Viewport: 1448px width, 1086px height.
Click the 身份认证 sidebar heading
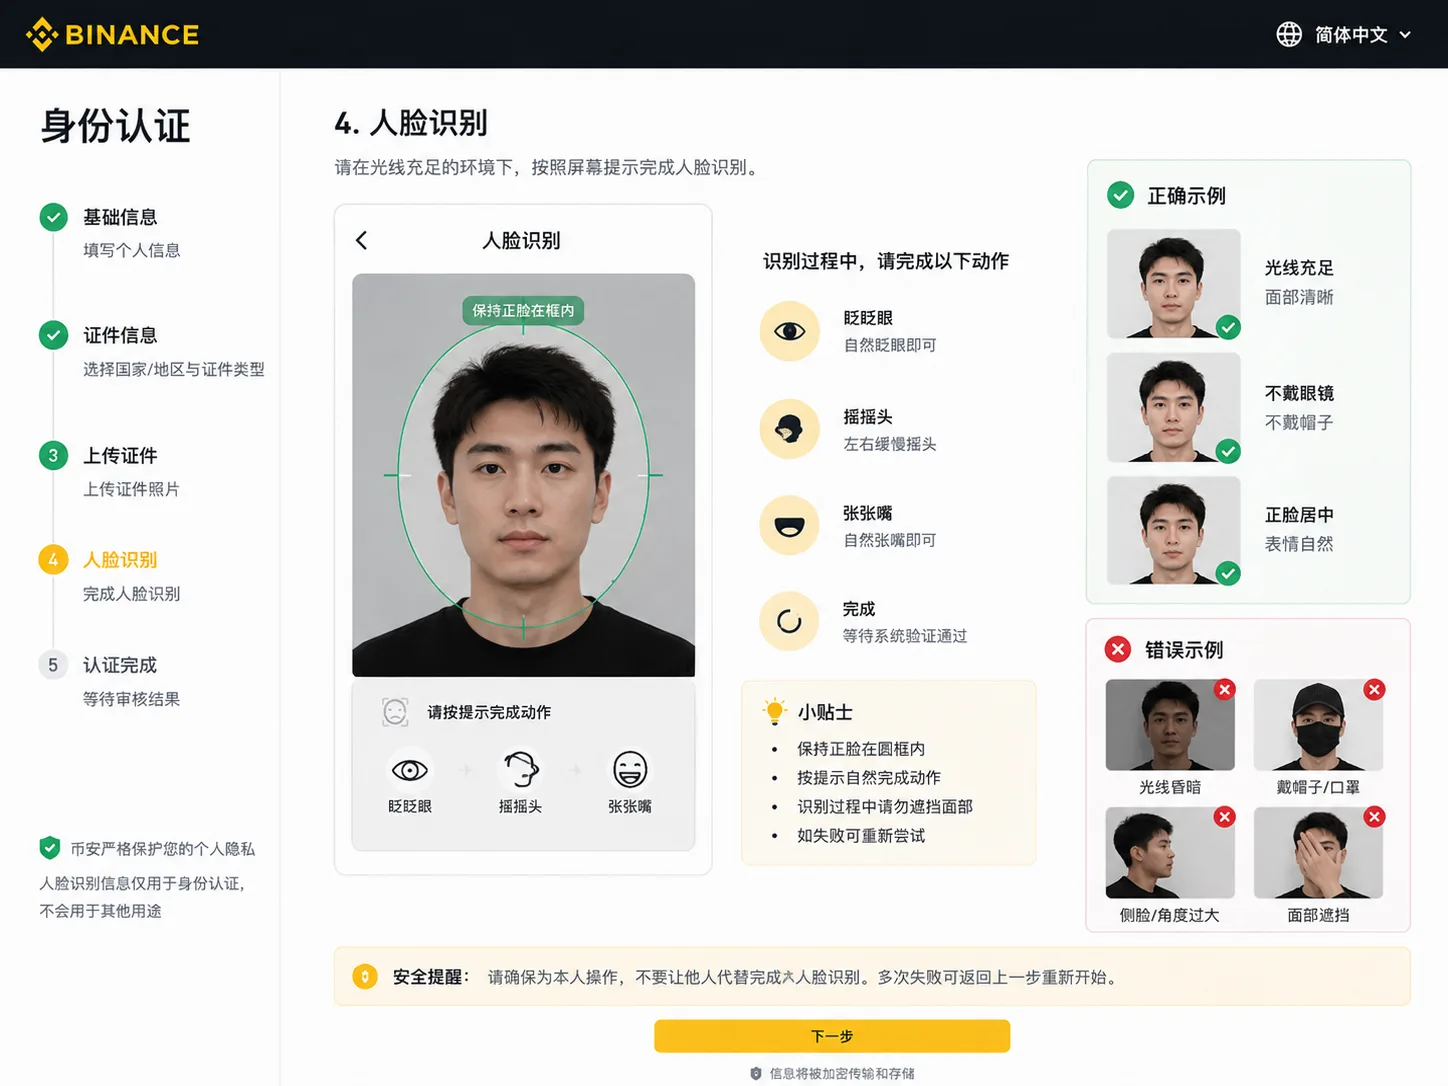point(115,126)
